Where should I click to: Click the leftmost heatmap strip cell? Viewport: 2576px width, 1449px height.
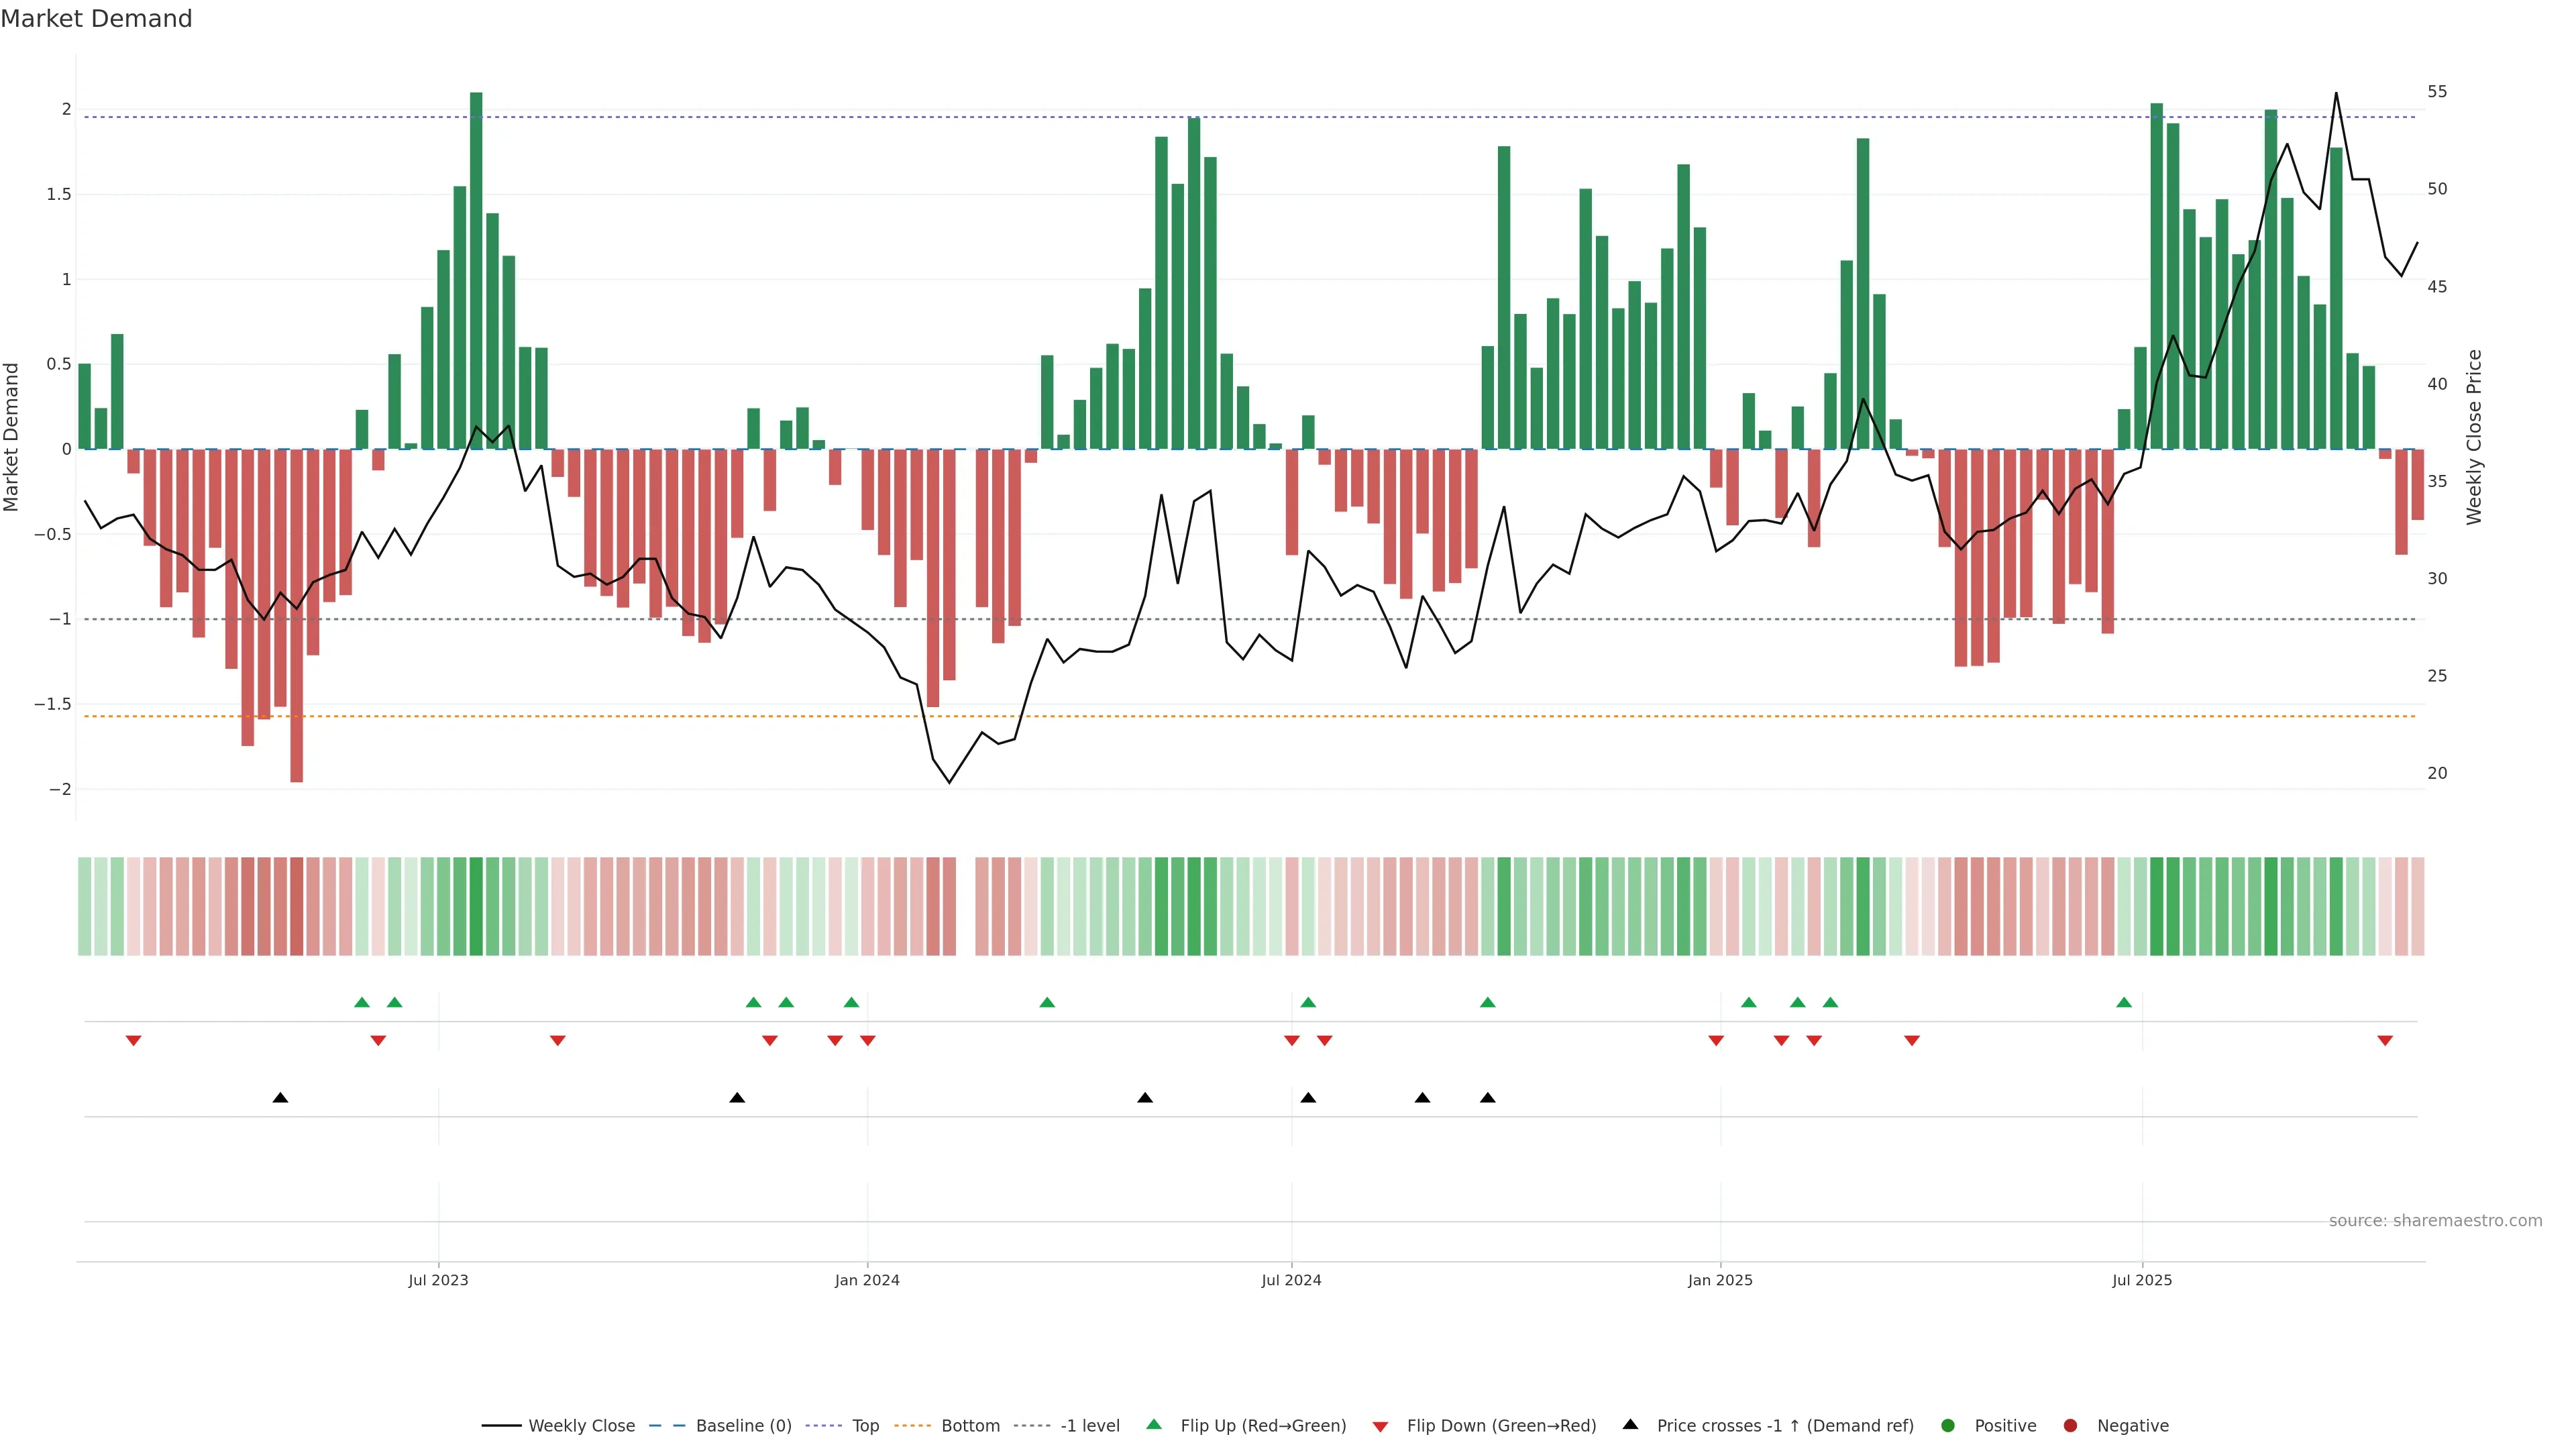pos(84,906)
